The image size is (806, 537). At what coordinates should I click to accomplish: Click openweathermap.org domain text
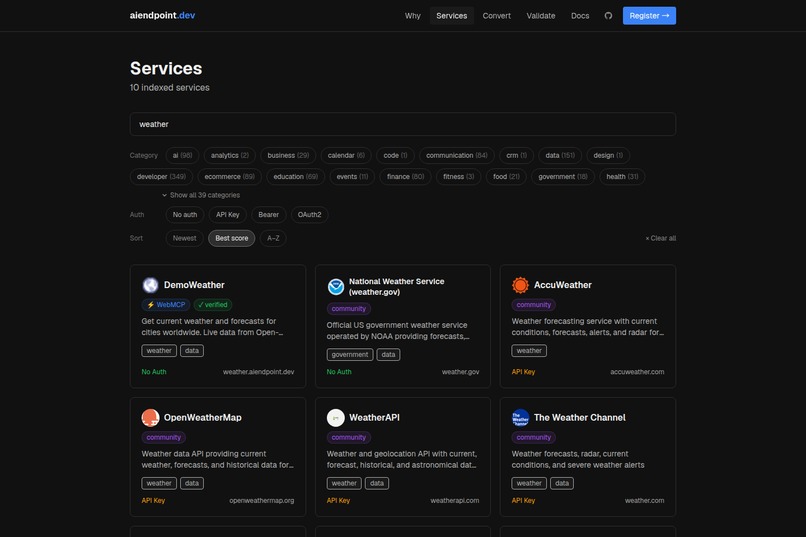pos(262,501)
